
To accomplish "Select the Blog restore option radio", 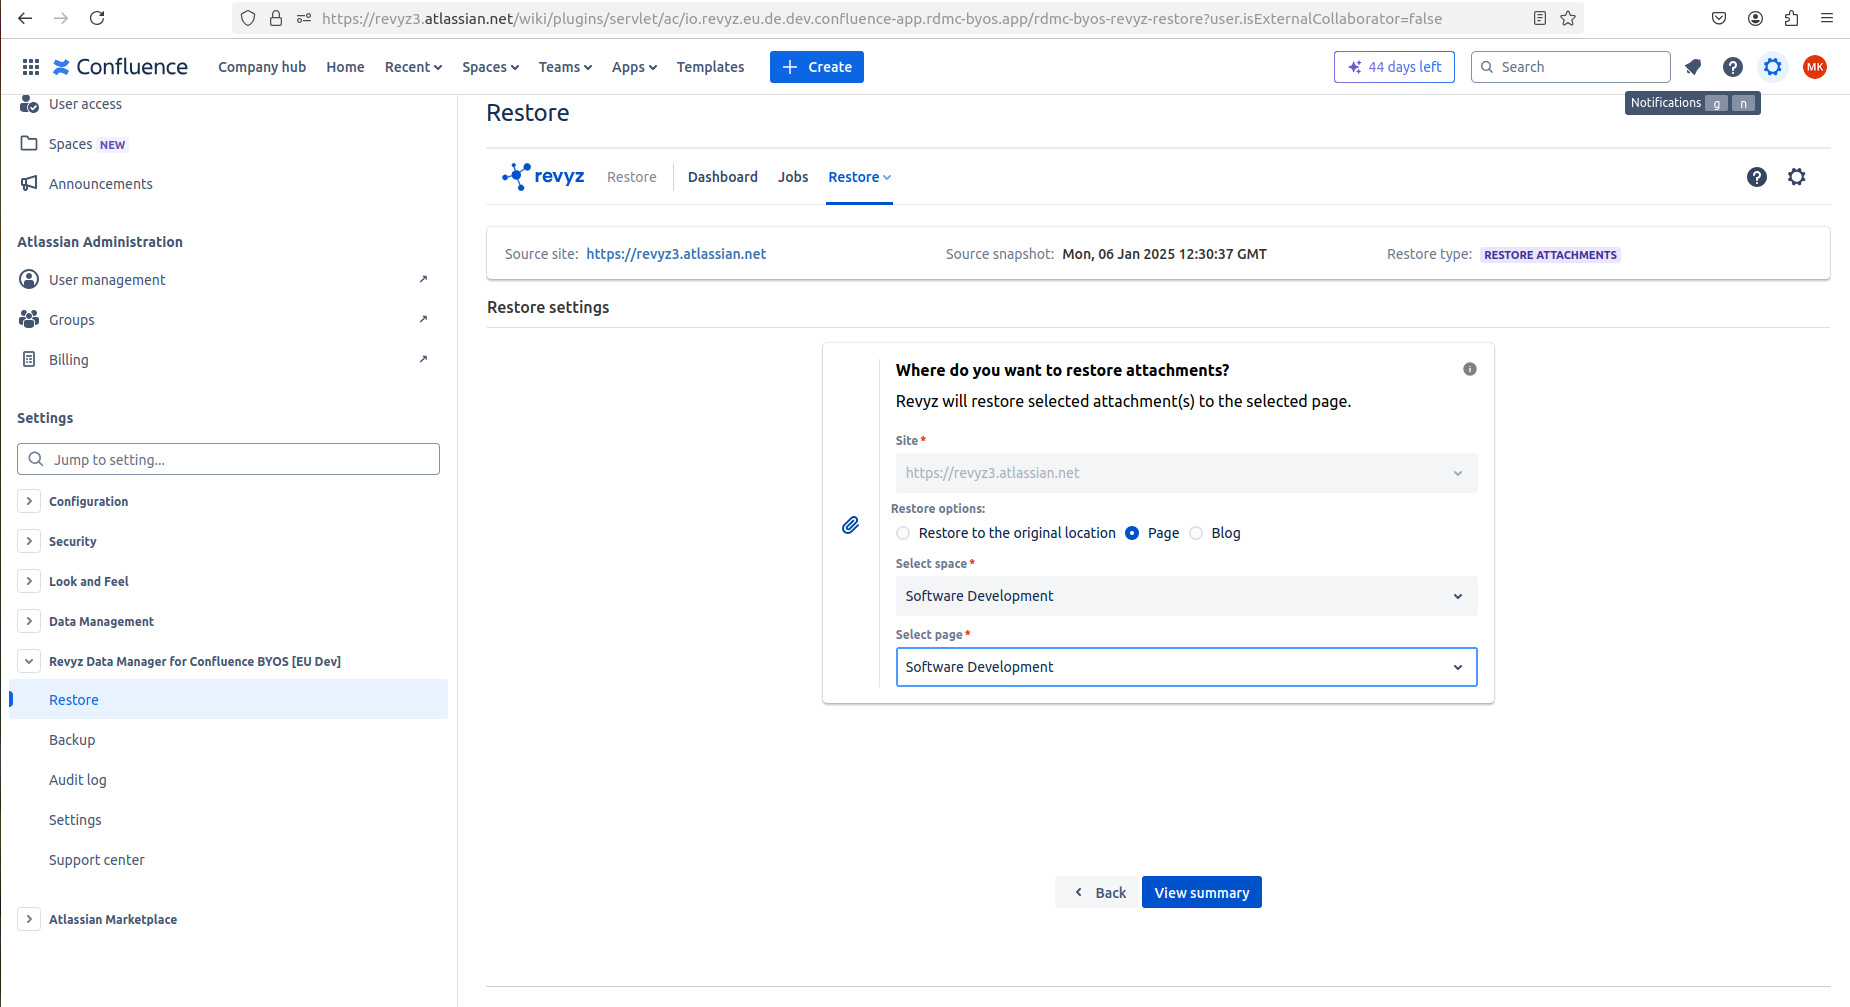I will 1196,533.
